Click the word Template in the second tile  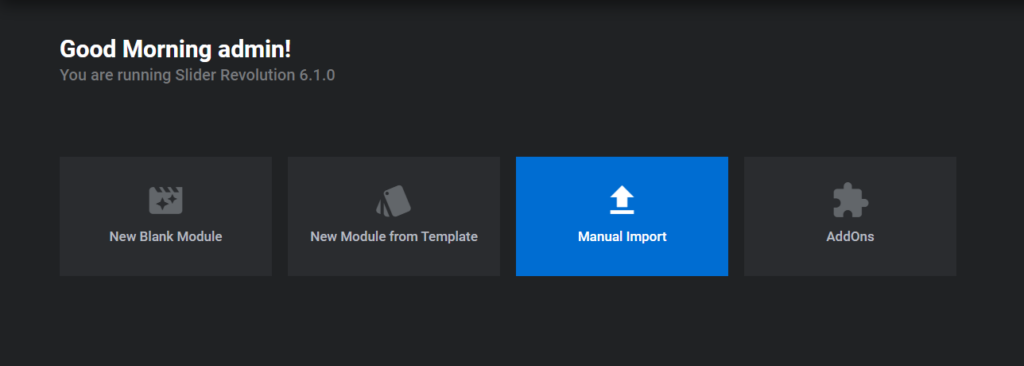tap(450, 237)
